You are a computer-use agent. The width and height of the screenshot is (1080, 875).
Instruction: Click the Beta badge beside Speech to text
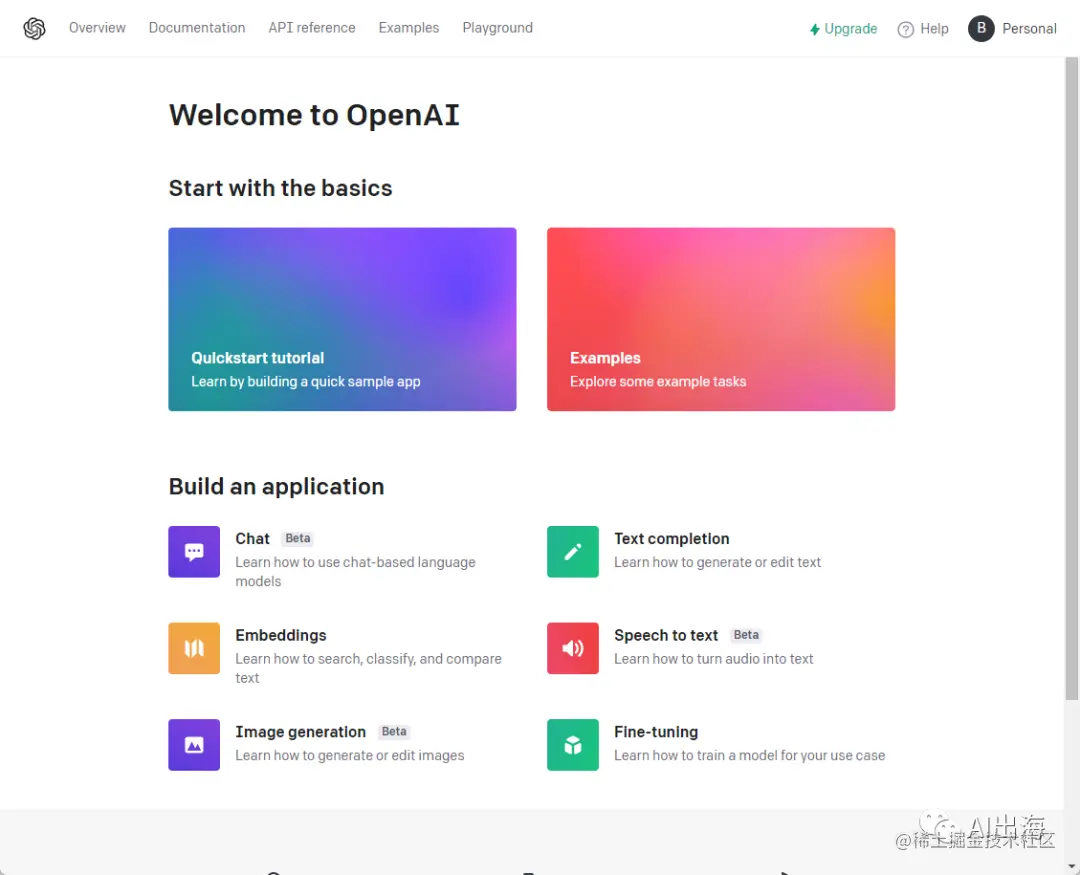(746, 635)
